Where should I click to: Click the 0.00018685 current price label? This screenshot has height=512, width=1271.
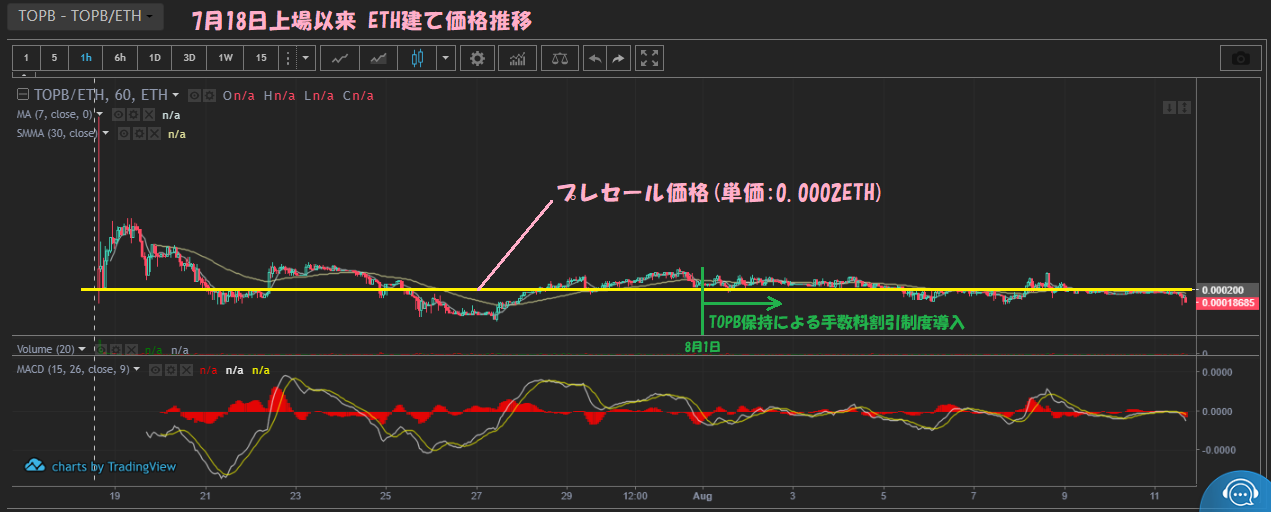1227,302
